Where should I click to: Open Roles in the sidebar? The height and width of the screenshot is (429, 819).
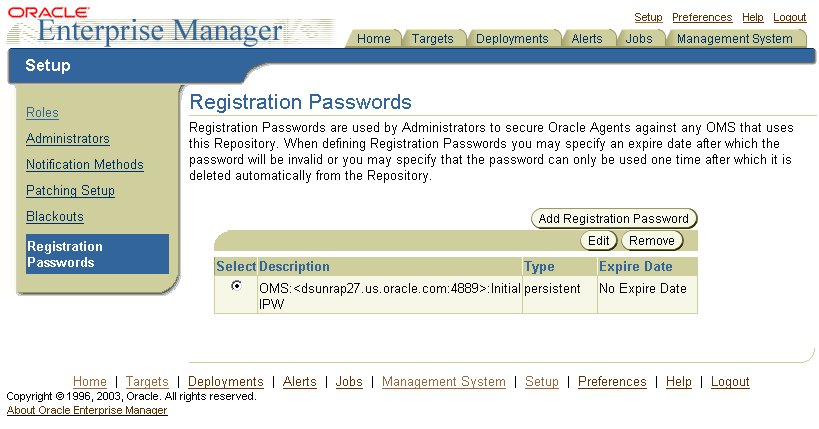(42, 113)
